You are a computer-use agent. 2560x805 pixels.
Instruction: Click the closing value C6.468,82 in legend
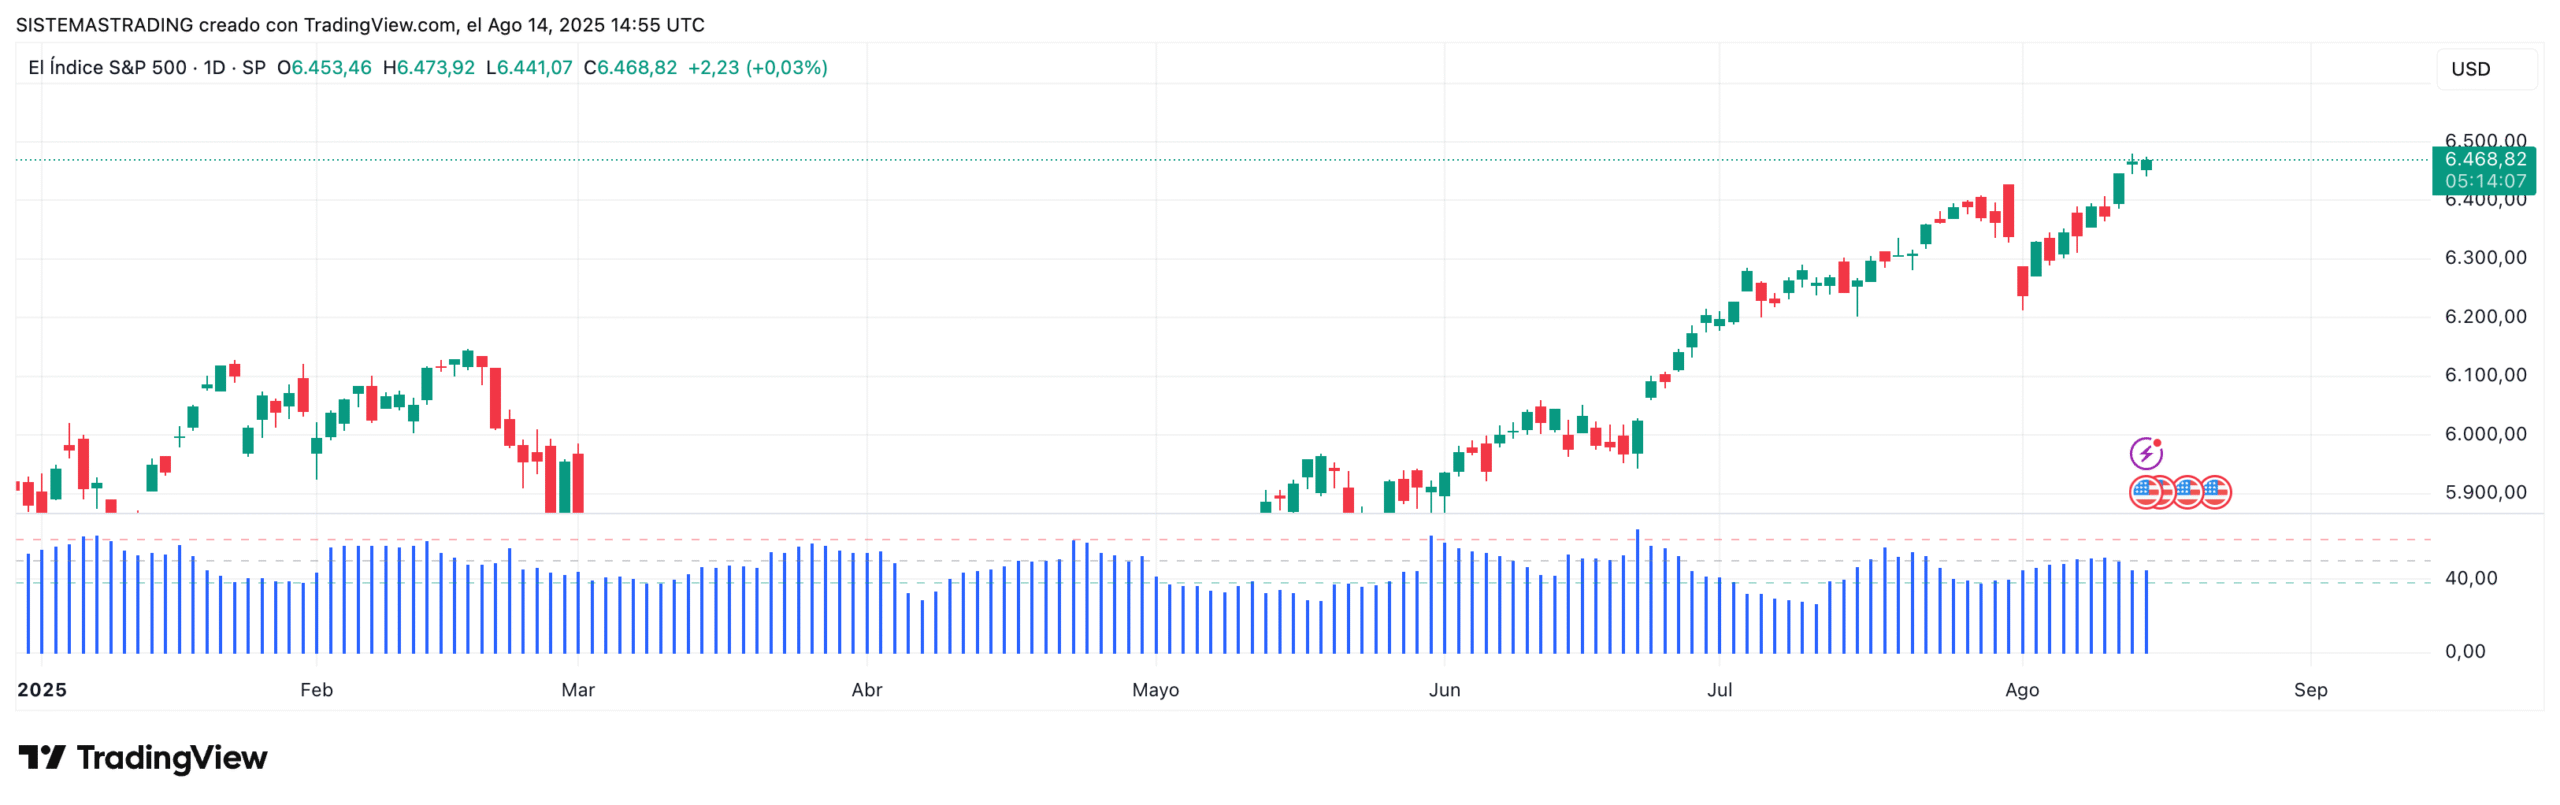(x=630, y=68)
